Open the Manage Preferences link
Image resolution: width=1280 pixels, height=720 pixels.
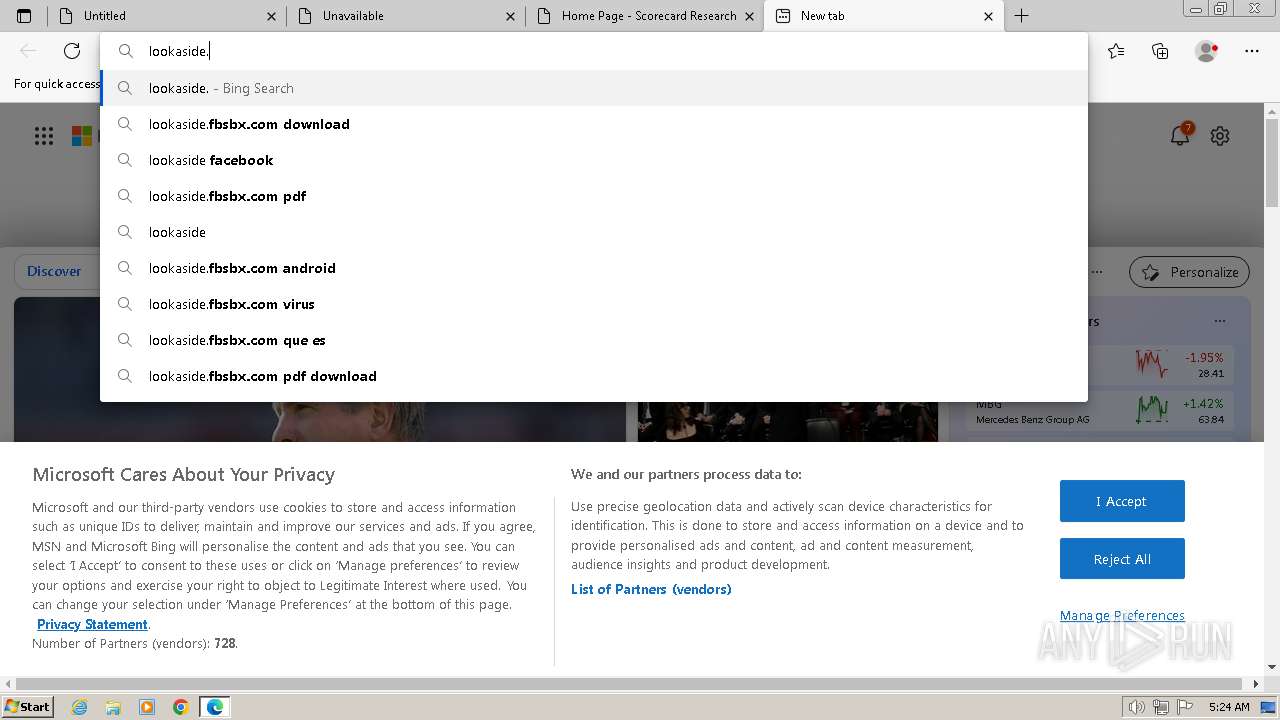(1122, 615)
